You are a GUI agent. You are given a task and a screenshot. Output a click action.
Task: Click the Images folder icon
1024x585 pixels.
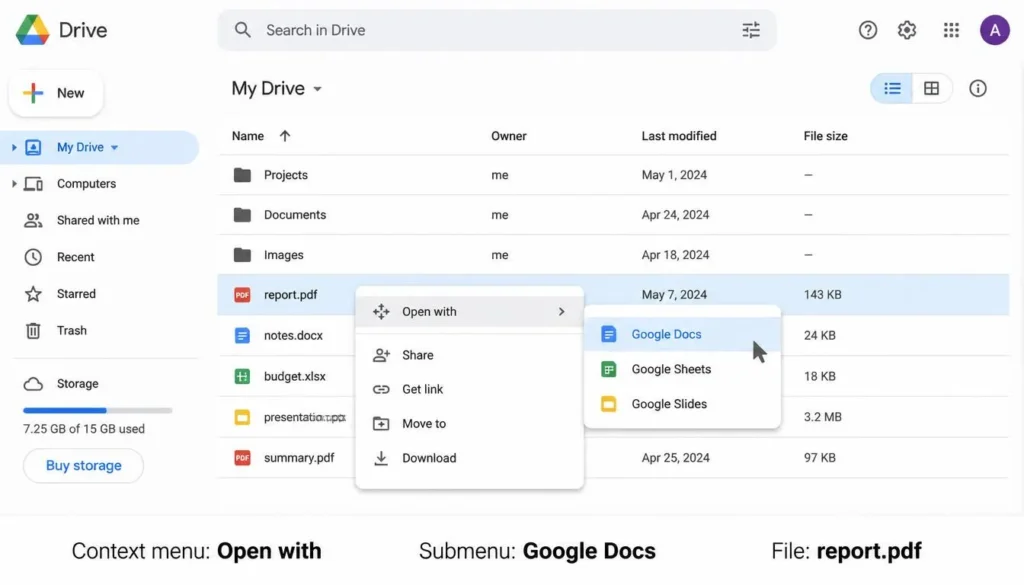coord(242,255)
